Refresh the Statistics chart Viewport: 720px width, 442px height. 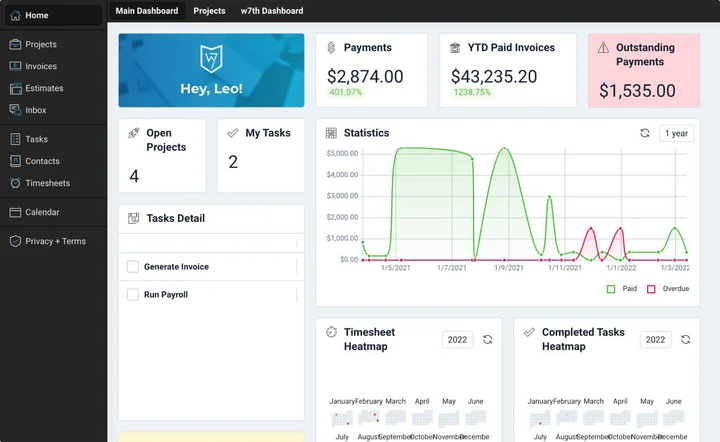[x=645, y=133]
